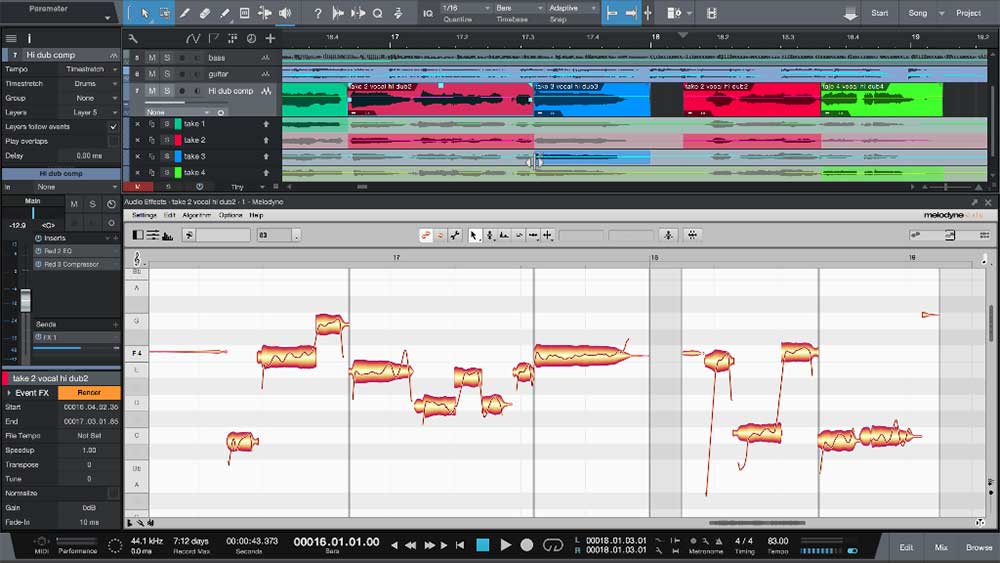Uncheck Layers follow events checkbox

tap(113, 127)
